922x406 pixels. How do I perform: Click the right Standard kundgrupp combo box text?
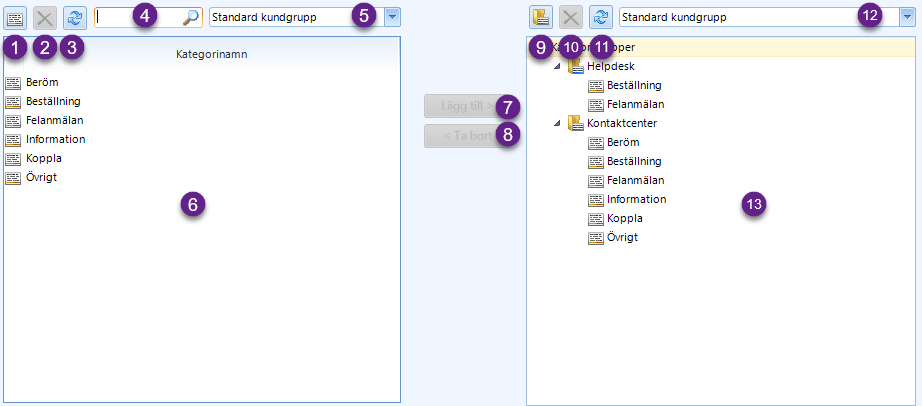674,18
